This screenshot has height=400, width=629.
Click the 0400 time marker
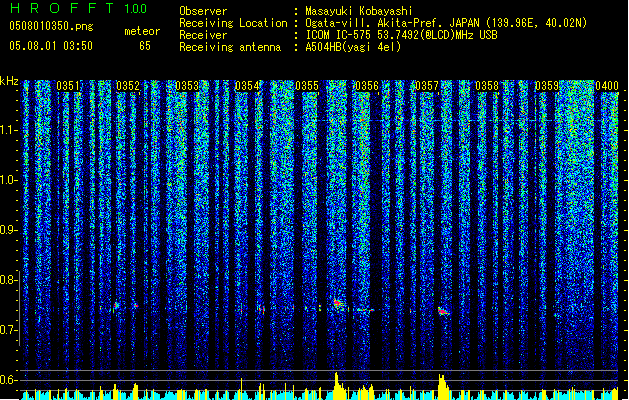pos(607,86)
